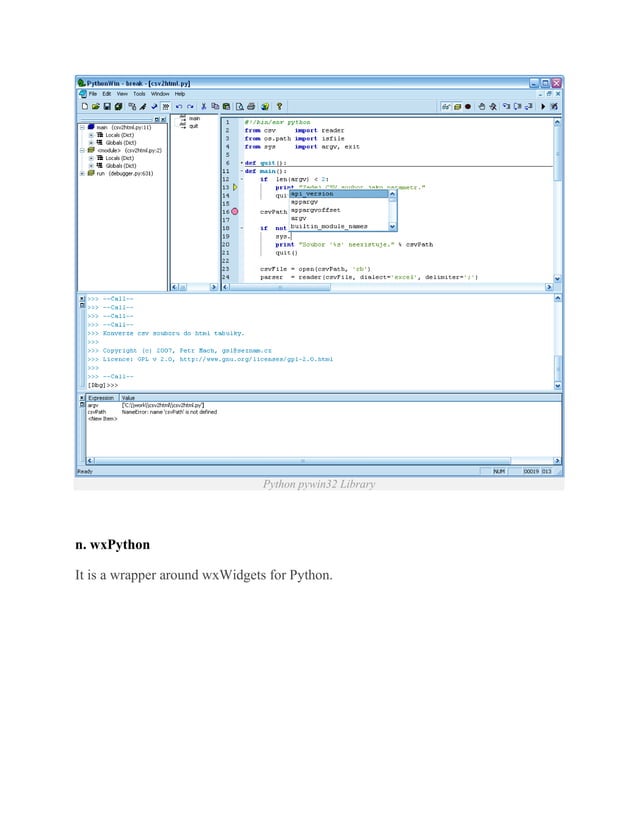Select the main entry in the function browser
Image resolution: width=638 pixels, height=826 pixels.
(x=194, y=119)
